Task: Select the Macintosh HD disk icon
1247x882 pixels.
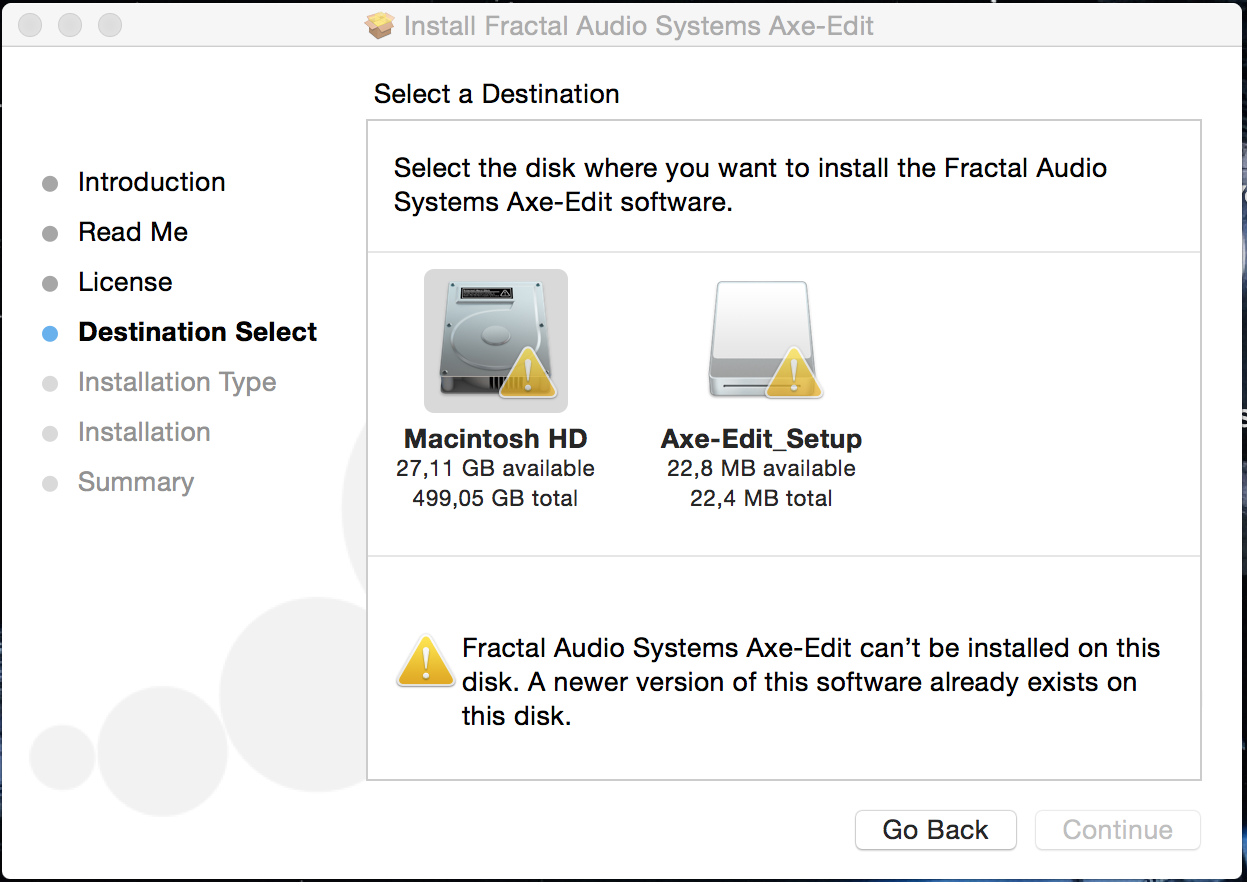Action: tap(496, 341)
